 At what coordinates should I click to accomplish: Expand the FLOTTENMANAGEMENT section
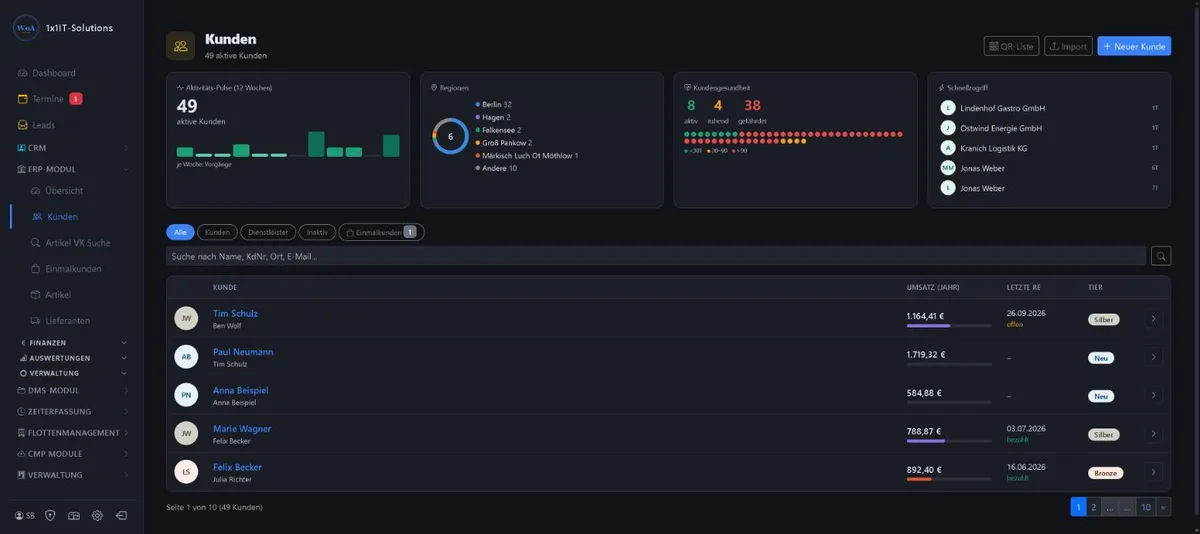coord(72,433)
